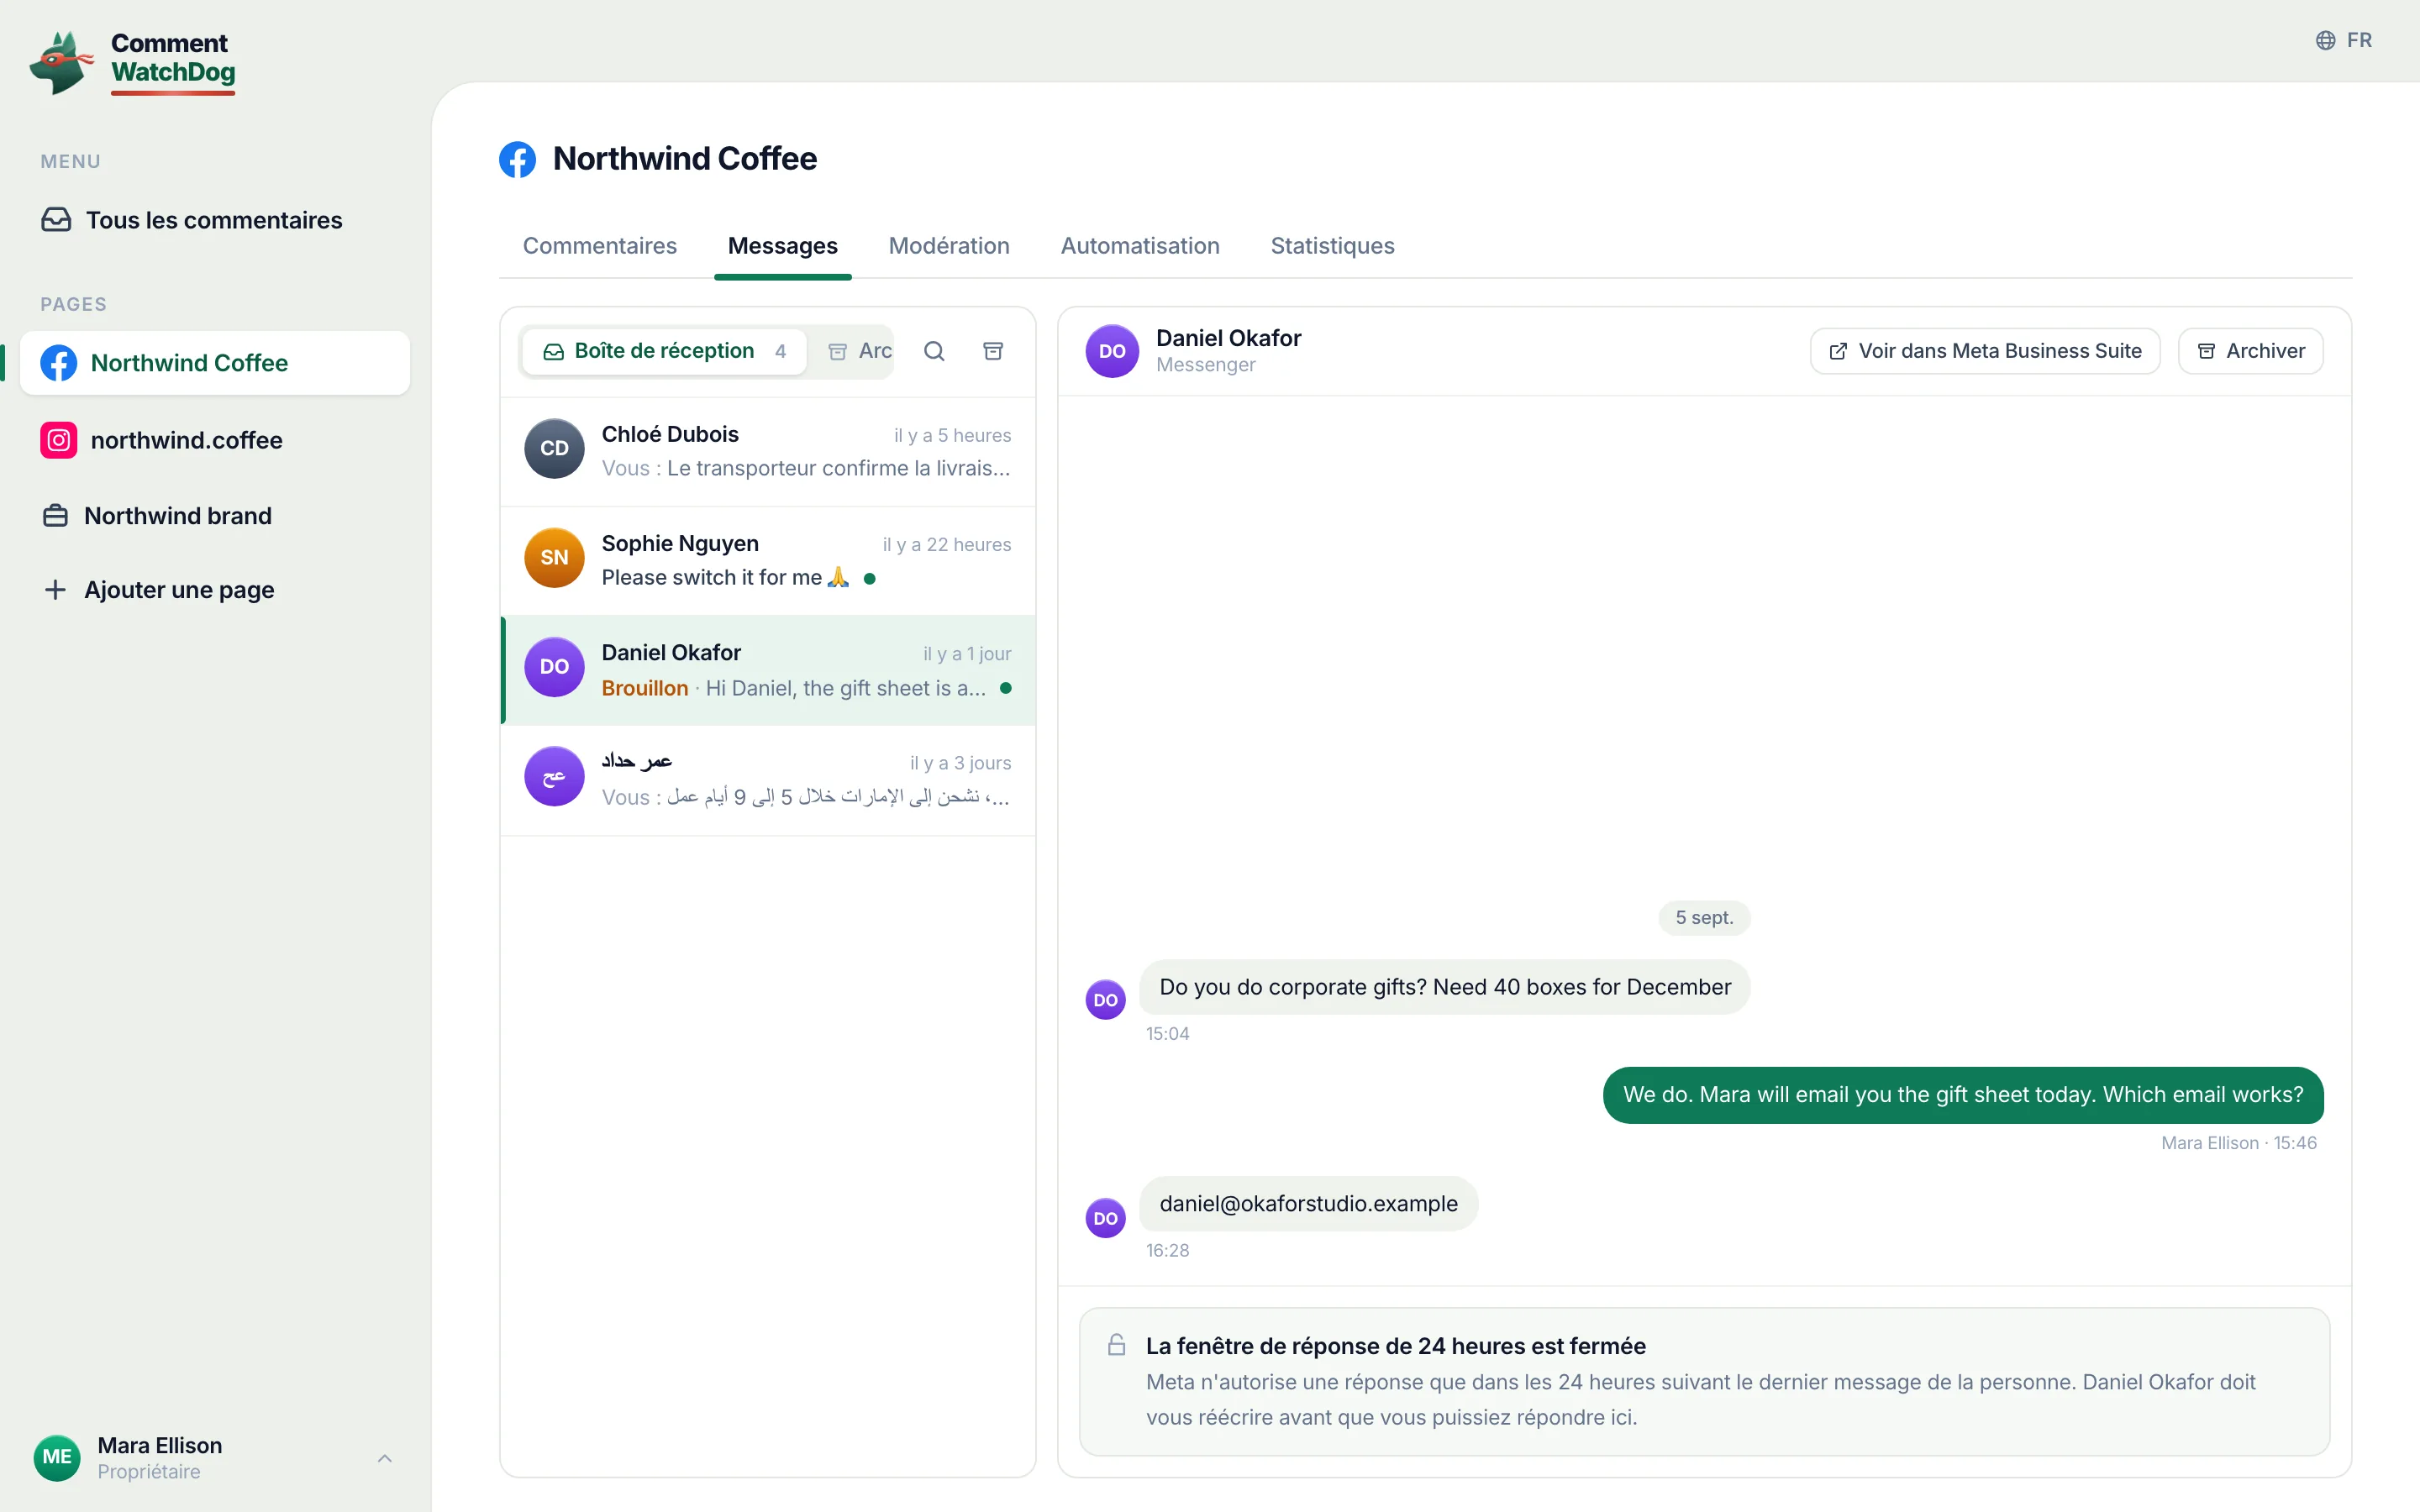Click the Archiver button
The width and height of the screenshot is (2420, 1512).
point(2250,351)
